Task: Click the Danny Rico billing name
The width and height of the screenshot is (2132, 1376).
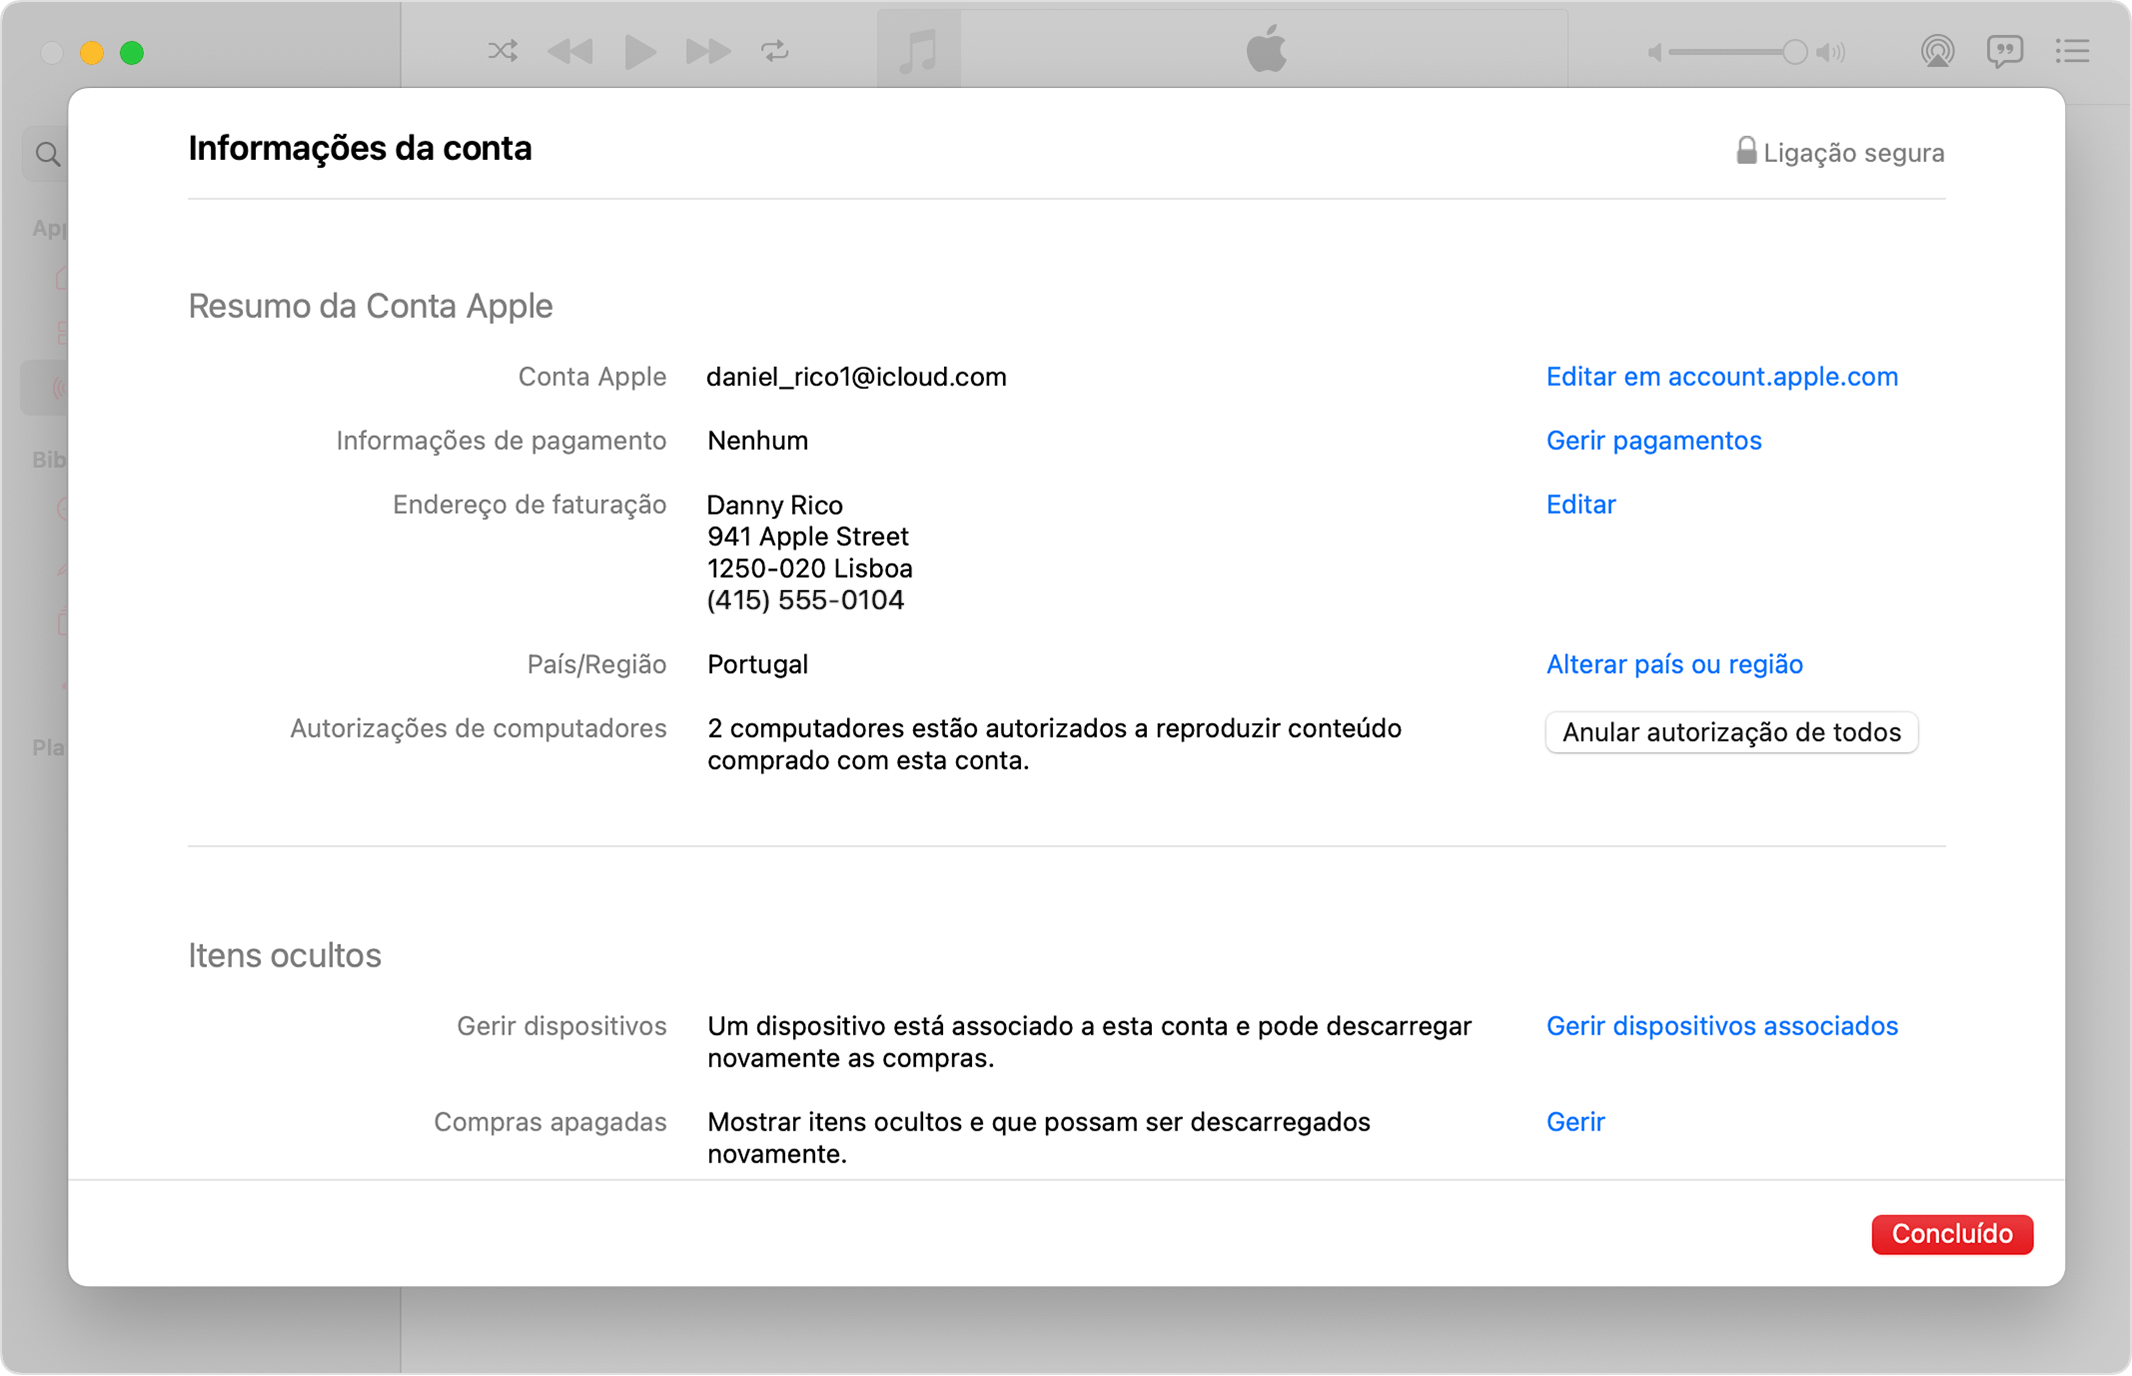Action: pyautogui.click(x=775, y=505)
